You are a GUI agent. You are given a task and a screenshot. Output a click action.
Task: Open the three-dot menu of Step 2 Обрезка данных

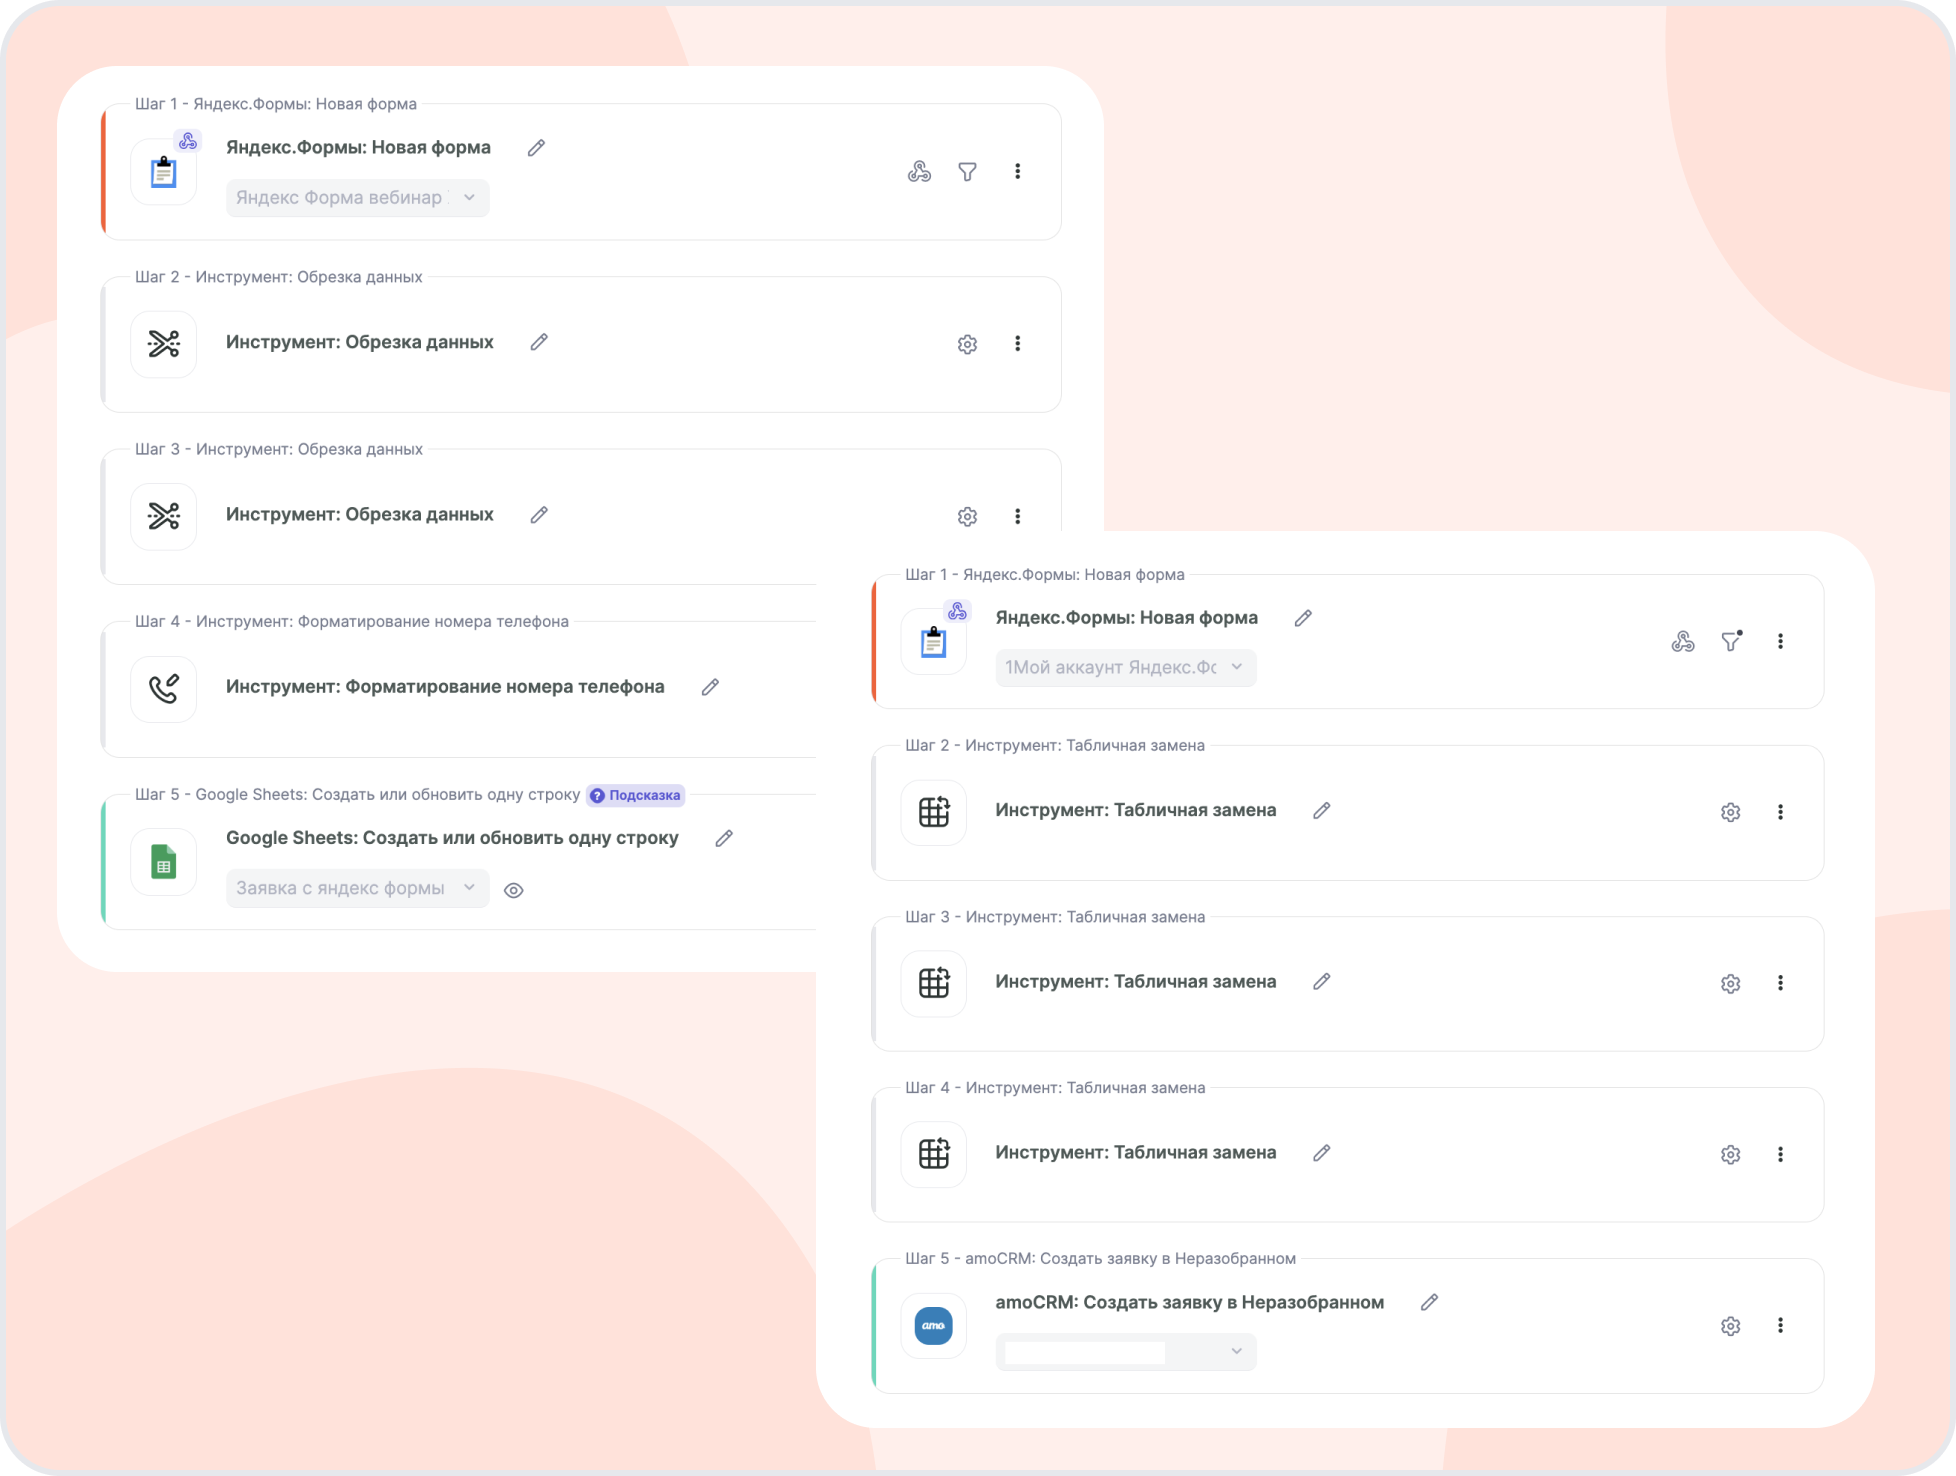(1018, 344)
